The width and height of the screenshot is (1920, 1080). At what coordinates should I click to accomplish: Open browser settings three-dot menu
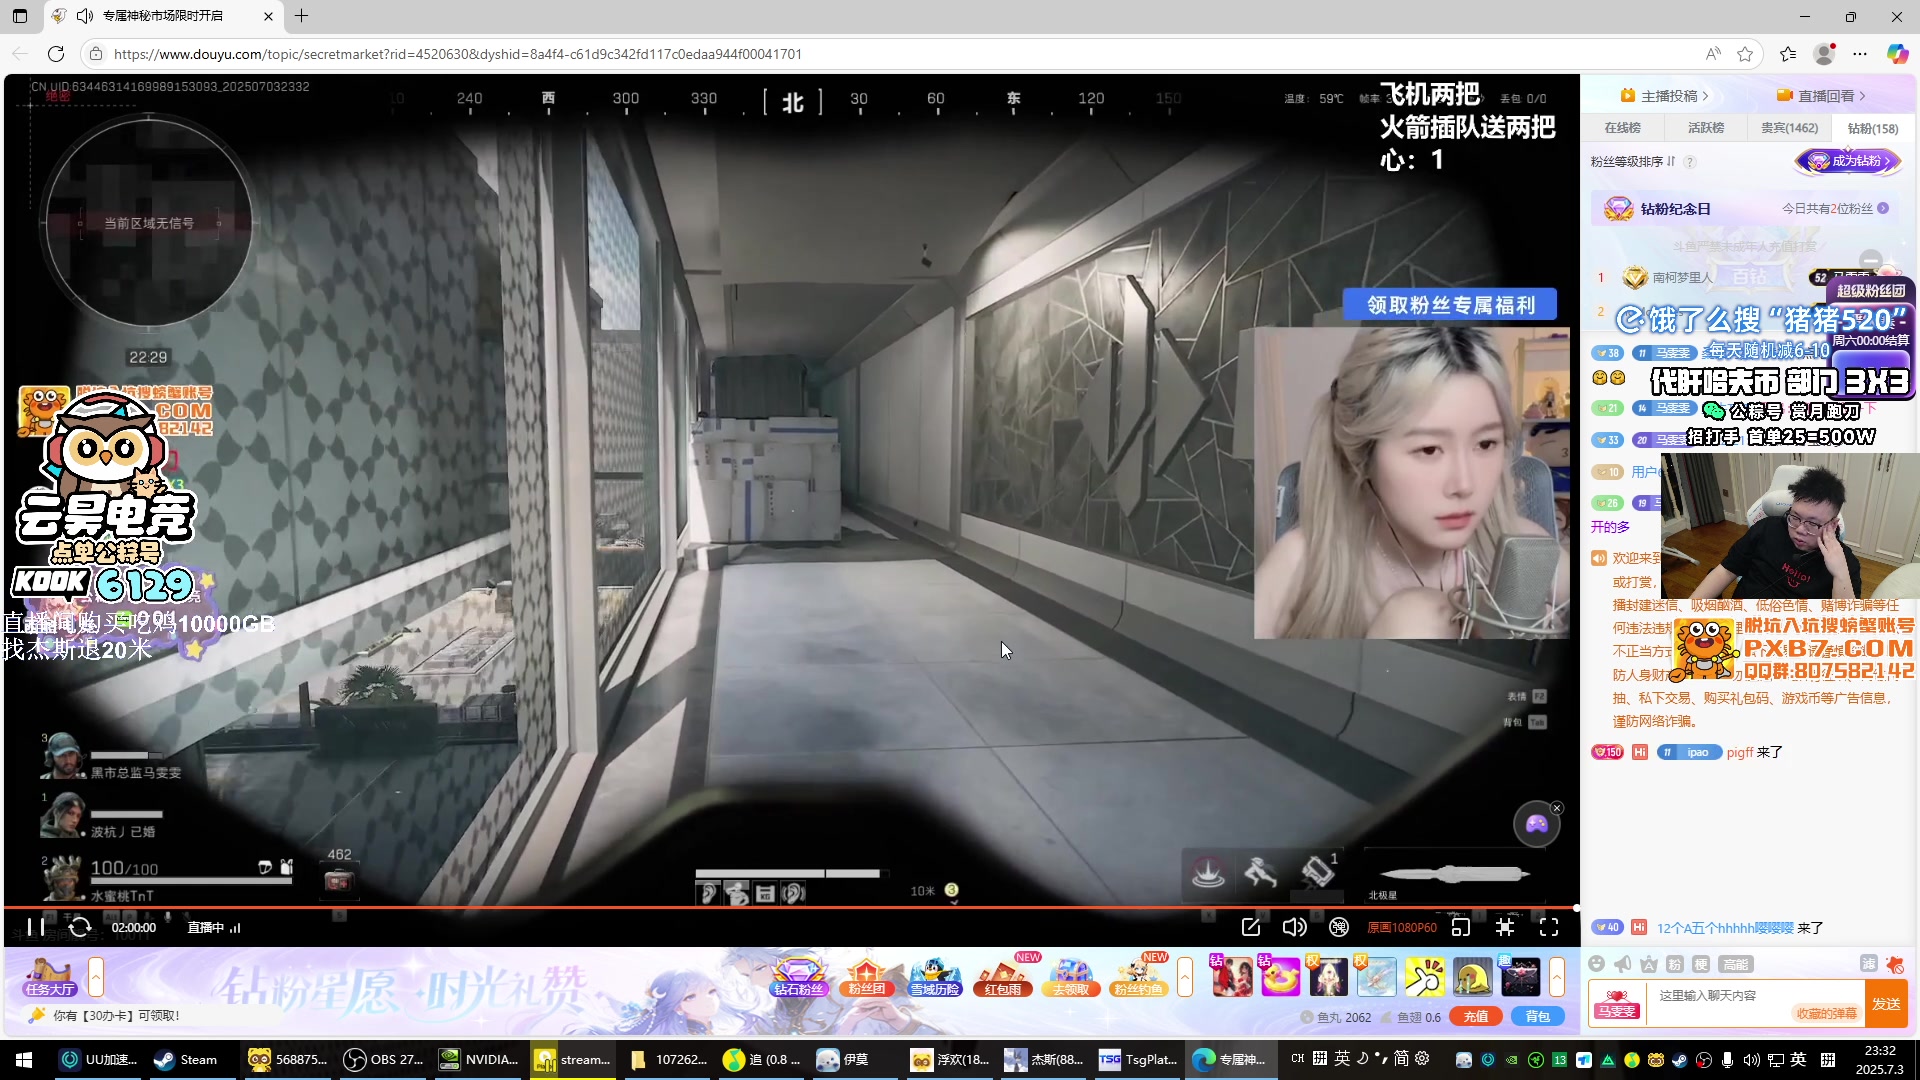pyautogui.click(x=1860, y=54)
